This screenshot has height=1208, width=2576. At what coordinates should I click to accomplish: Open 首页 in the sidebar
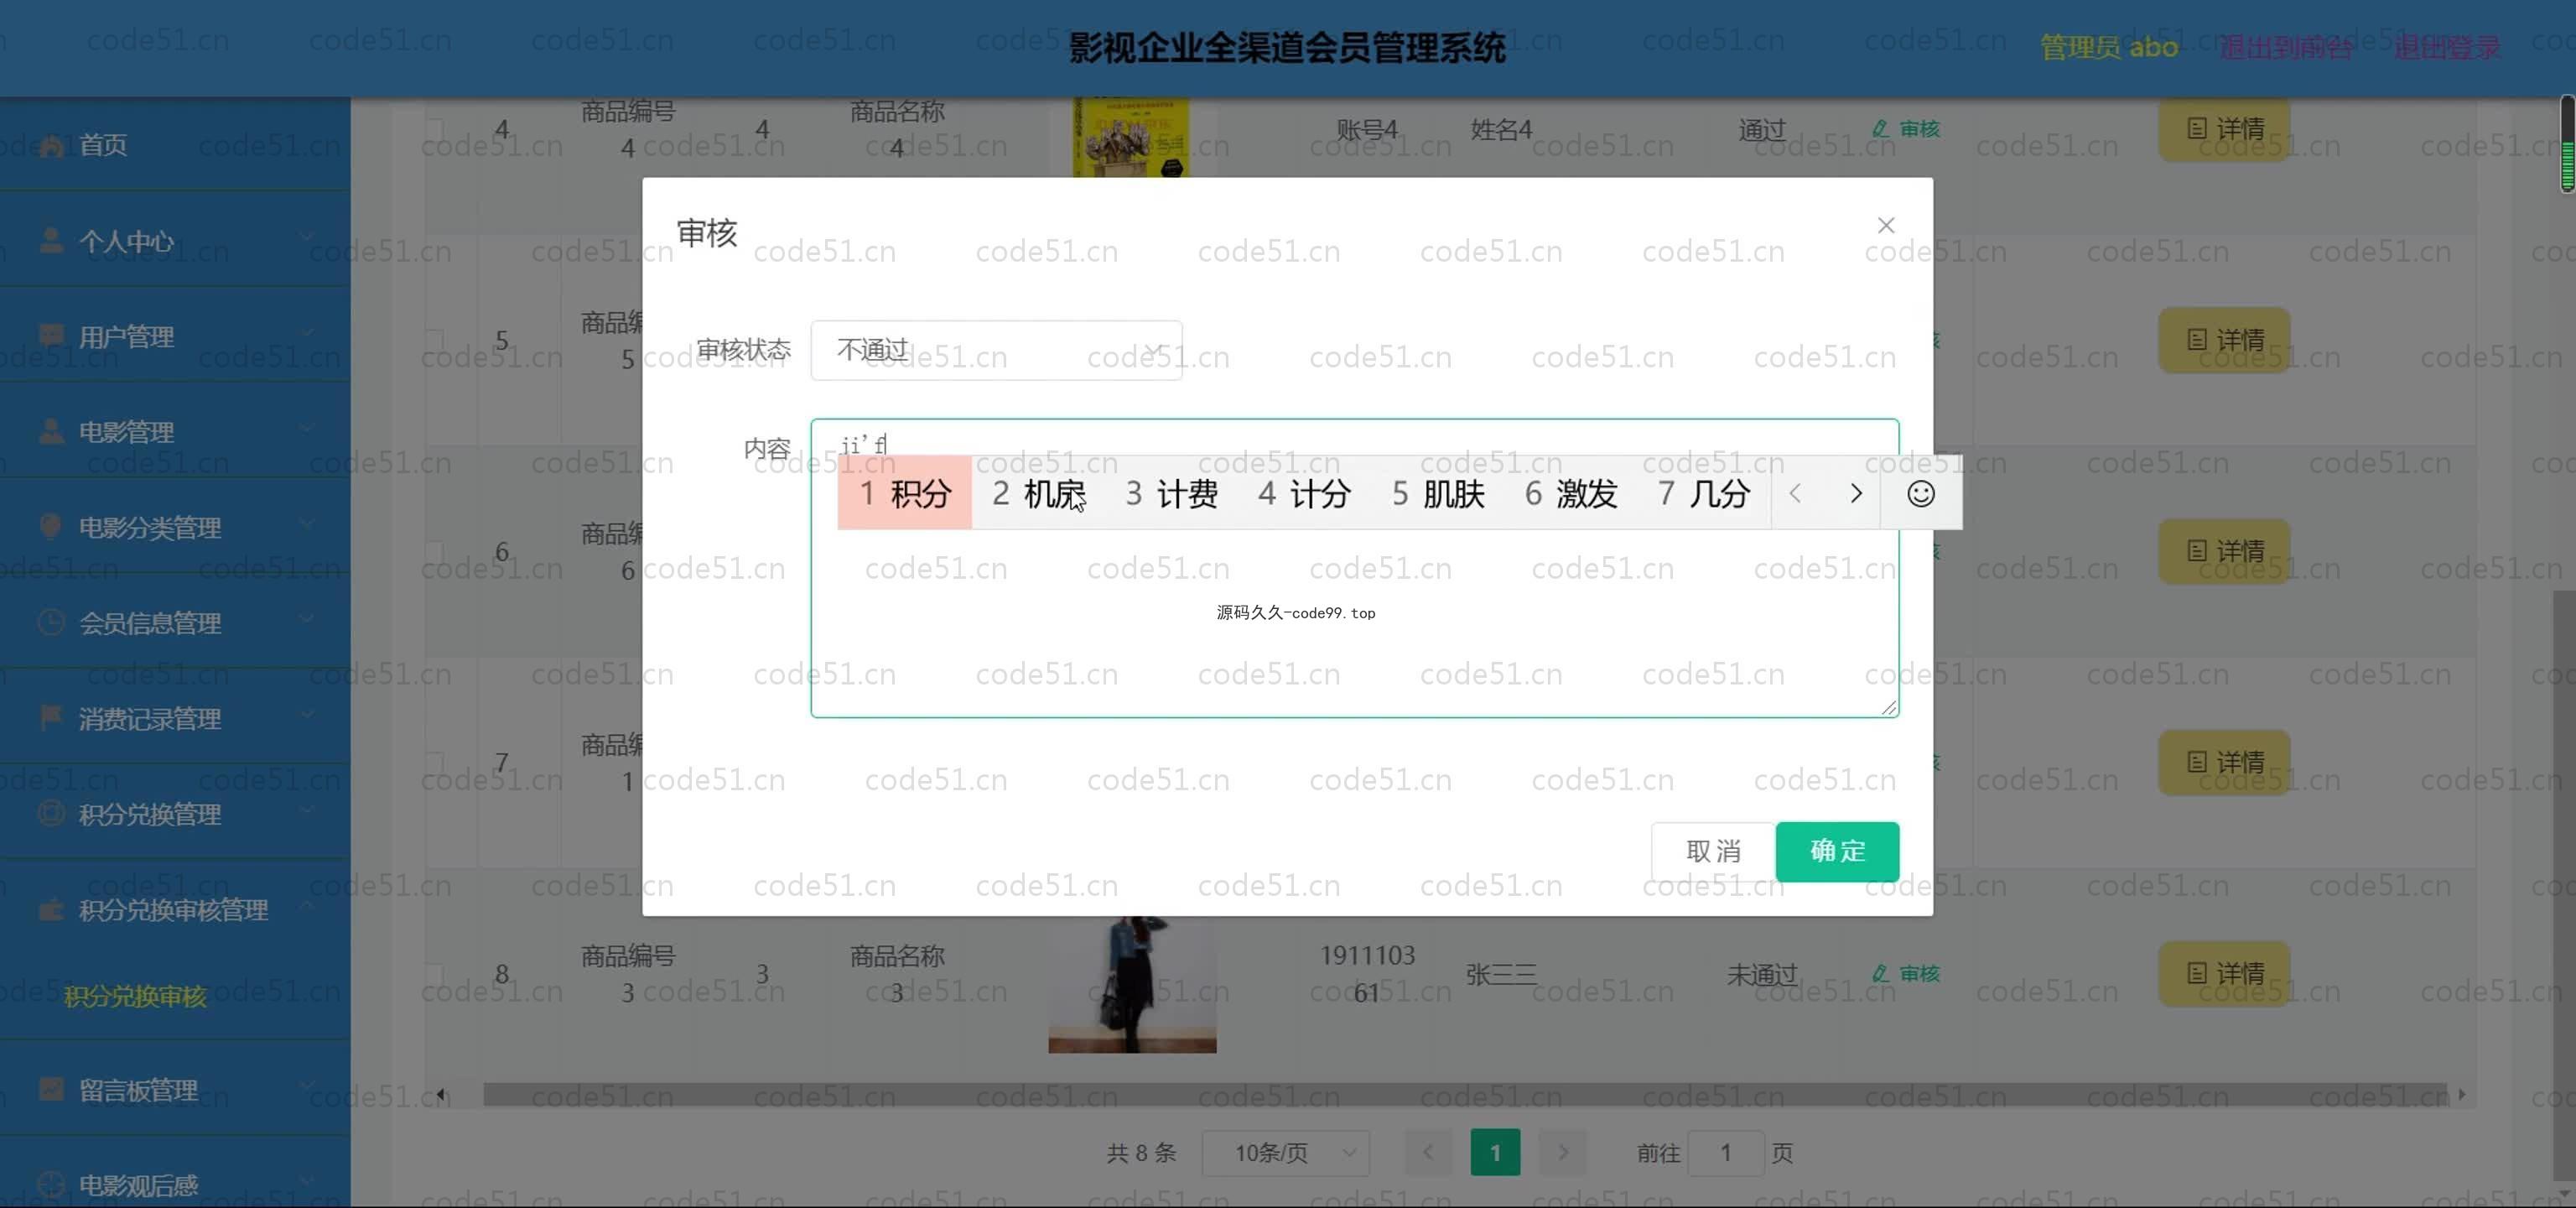point(175,145)
